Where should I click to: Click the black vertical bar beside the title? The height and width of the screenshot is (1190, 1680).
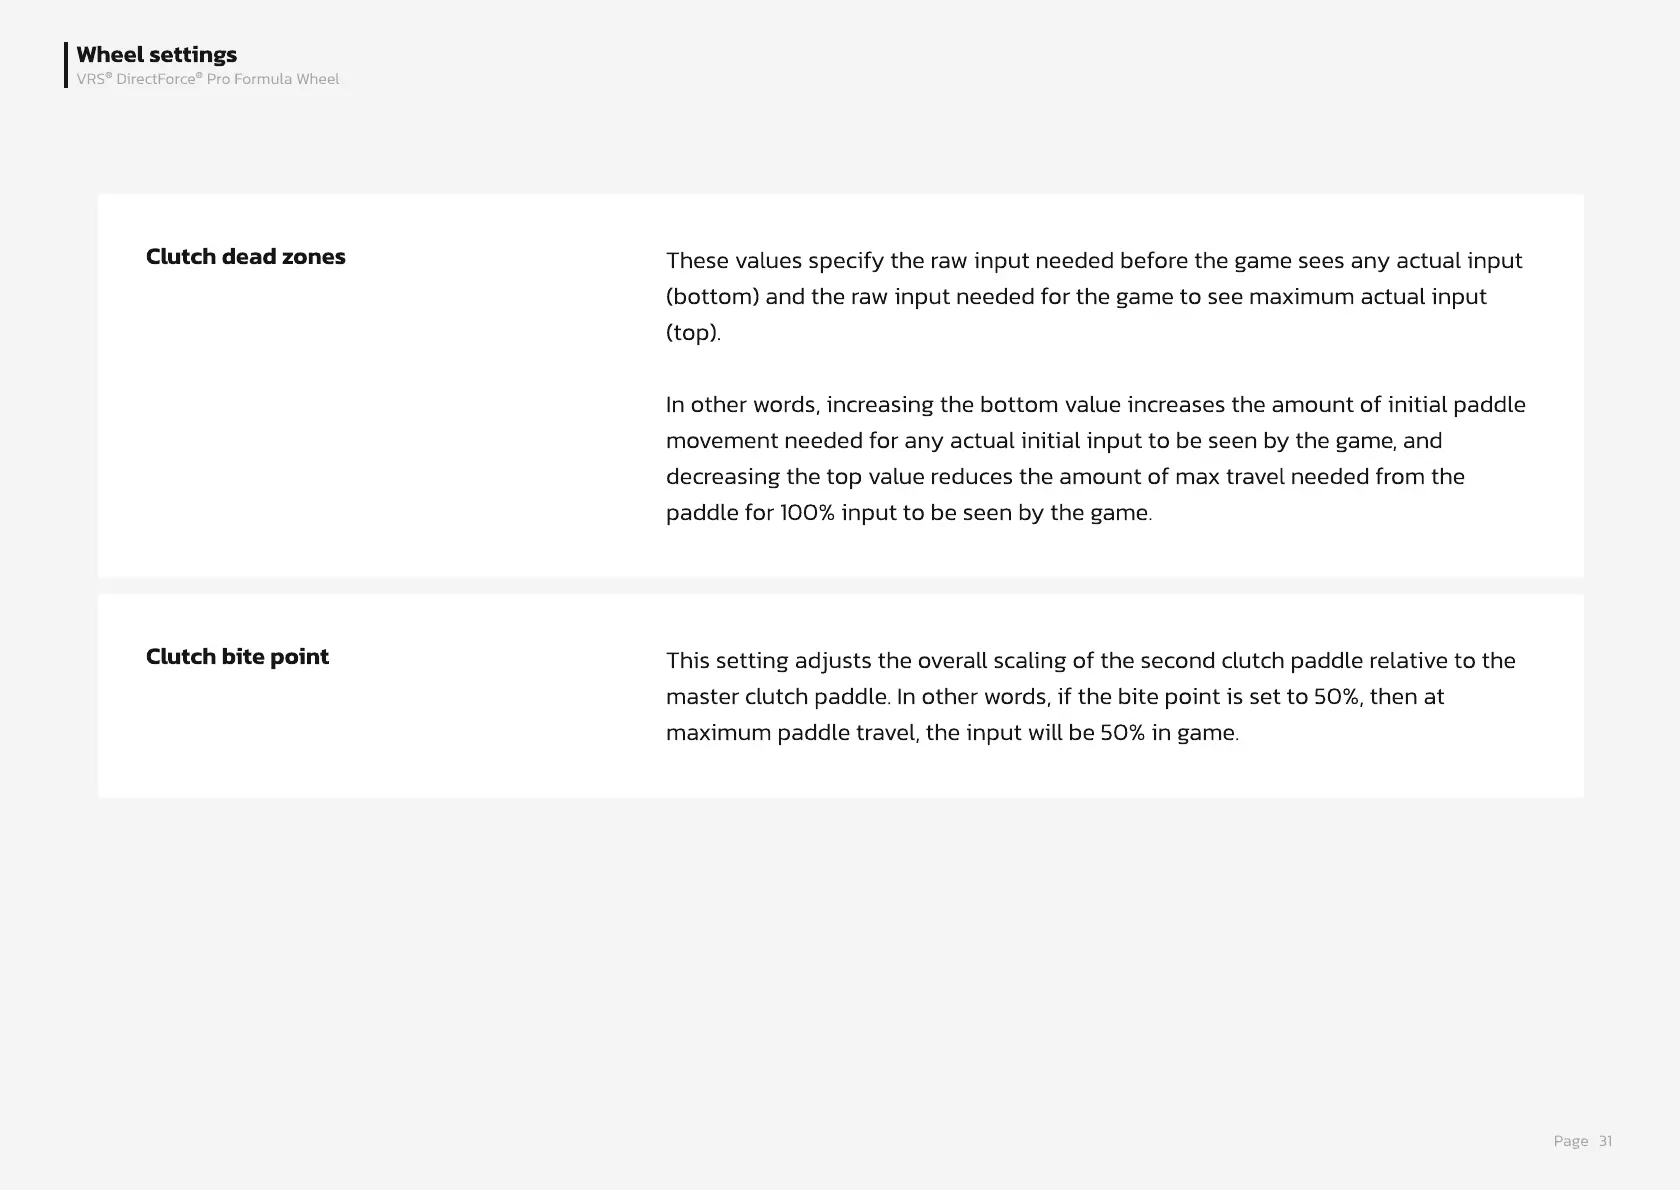pyautogui.click(x=66, y=65)
